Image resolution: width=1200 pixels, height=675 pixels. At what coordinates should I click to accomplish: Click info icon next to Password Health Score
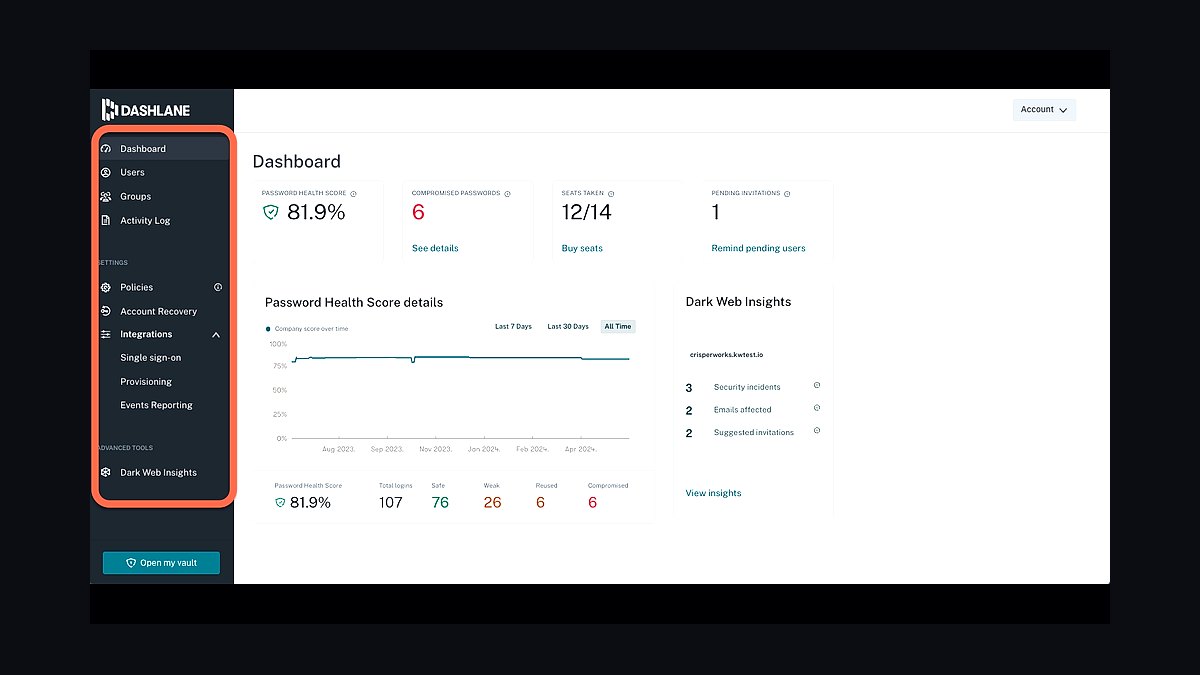(x=353, y=193)
